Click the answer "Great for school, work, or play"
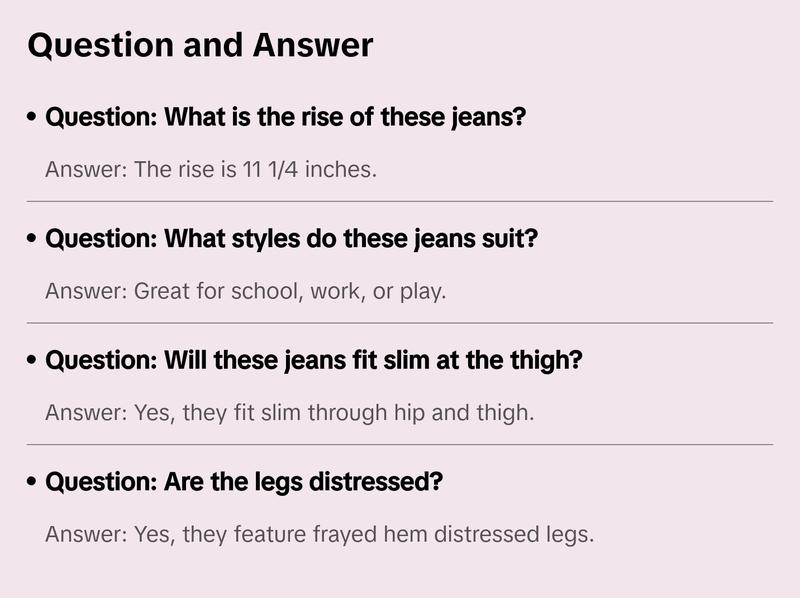The image size is (800, 598). click(245, 291)
